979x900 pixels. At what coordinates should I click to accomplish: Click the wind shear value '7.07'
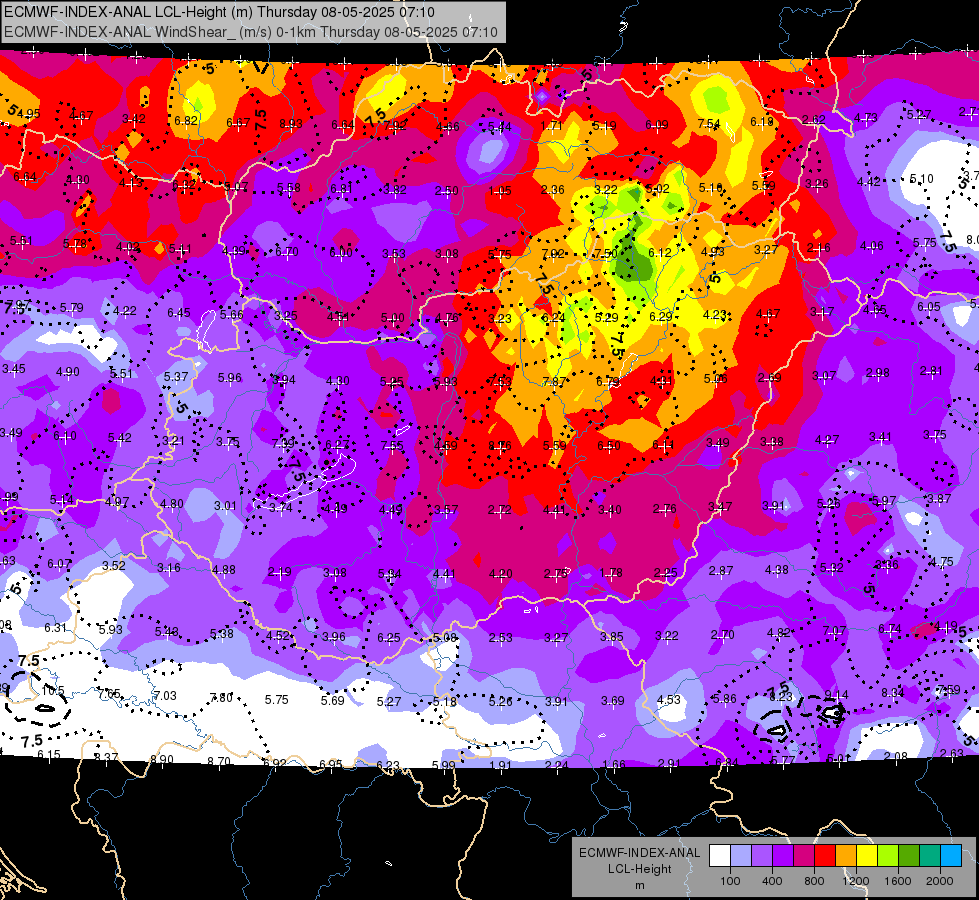(834, 630)
